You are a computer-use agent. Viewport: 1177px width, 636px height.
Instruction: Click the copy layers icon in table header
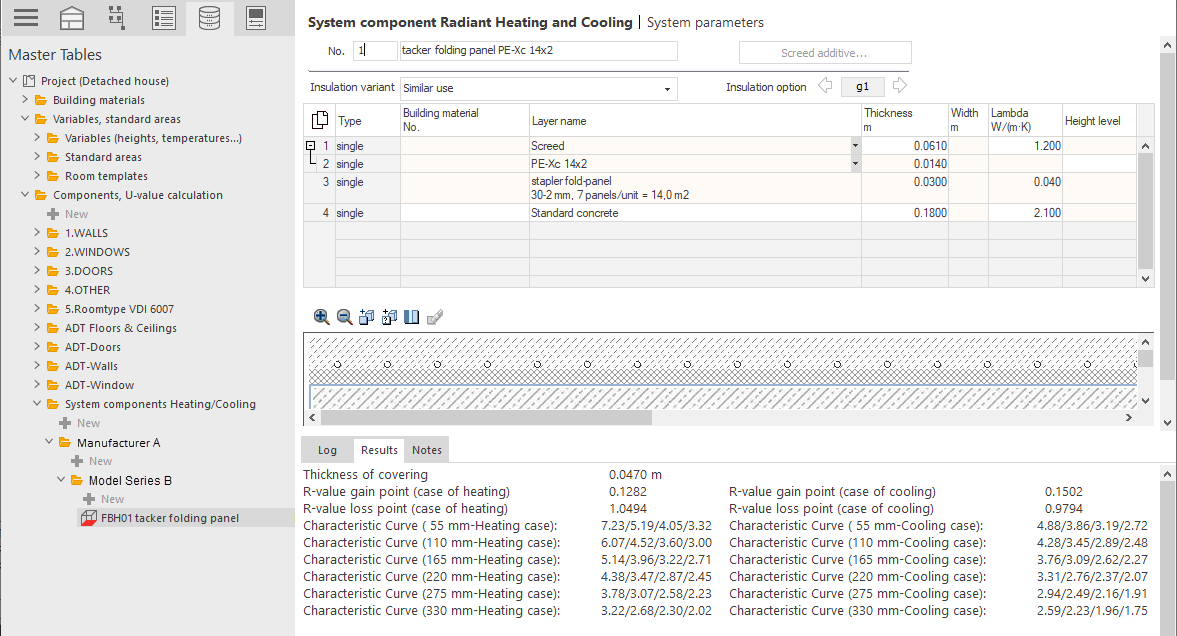tap(319, 120)
